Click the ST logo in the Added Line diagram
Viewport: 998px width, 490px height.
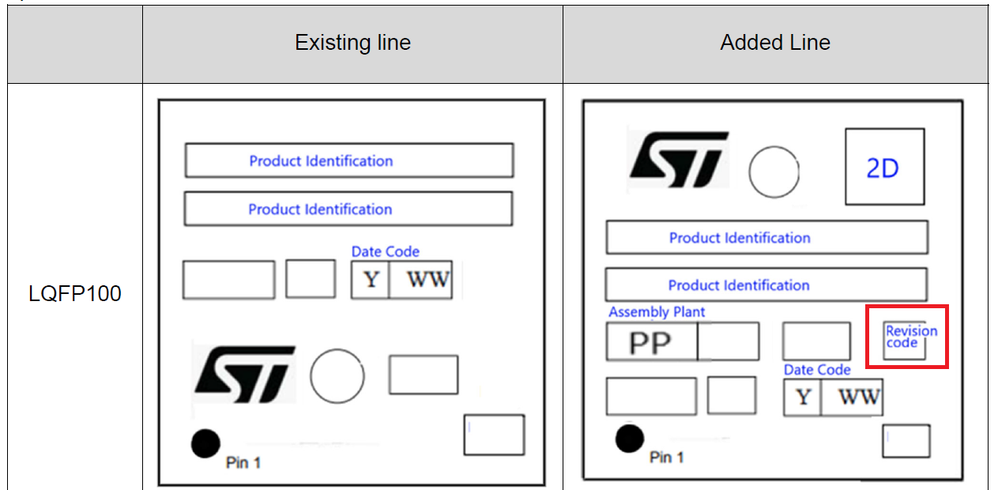click(678, 161)
